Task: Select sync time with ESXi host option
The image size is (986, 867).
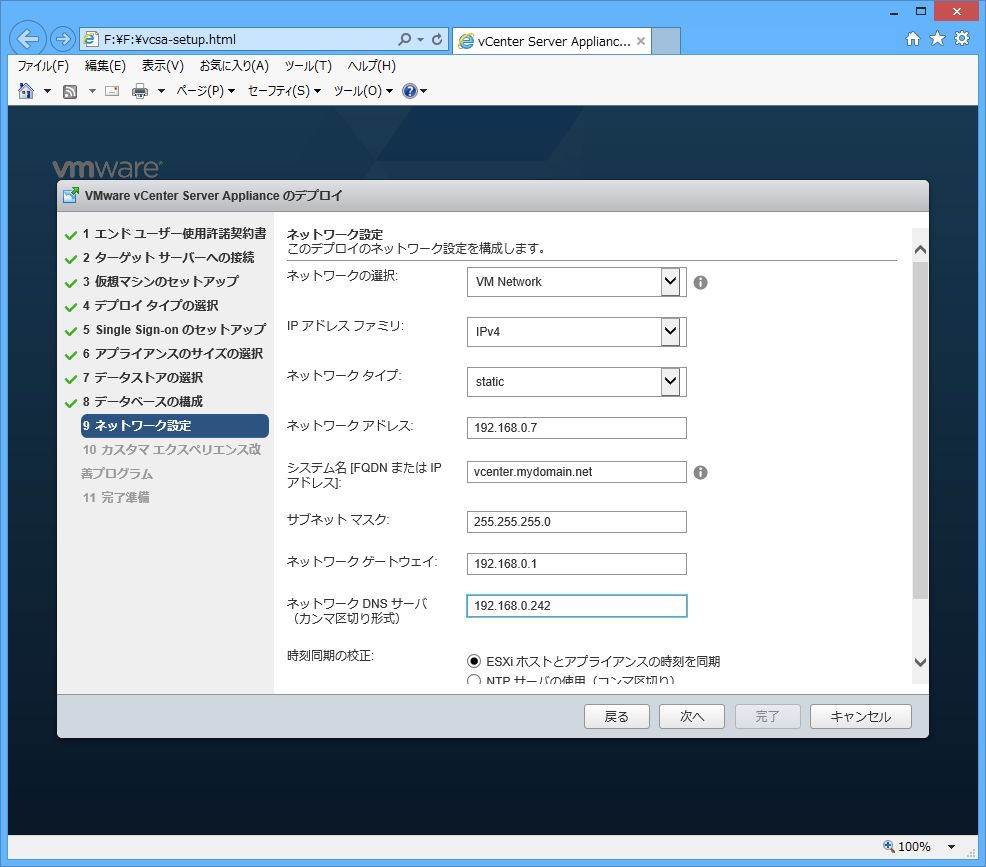Action: click(x=474, y=661)
